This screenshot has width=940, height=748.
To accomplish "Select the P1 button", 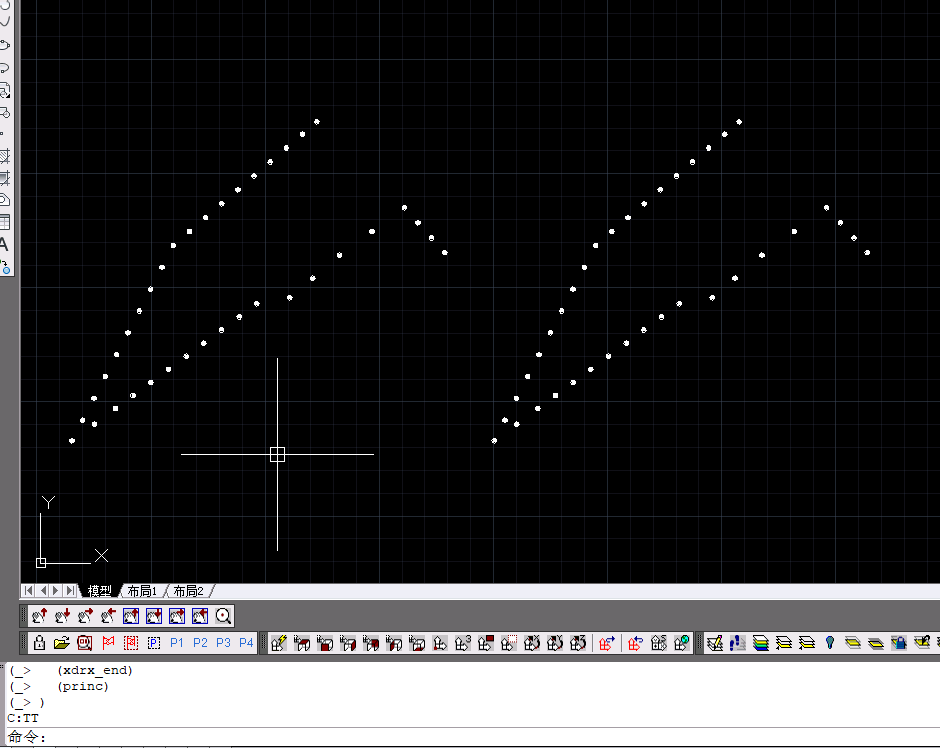I will coord(177,643).
